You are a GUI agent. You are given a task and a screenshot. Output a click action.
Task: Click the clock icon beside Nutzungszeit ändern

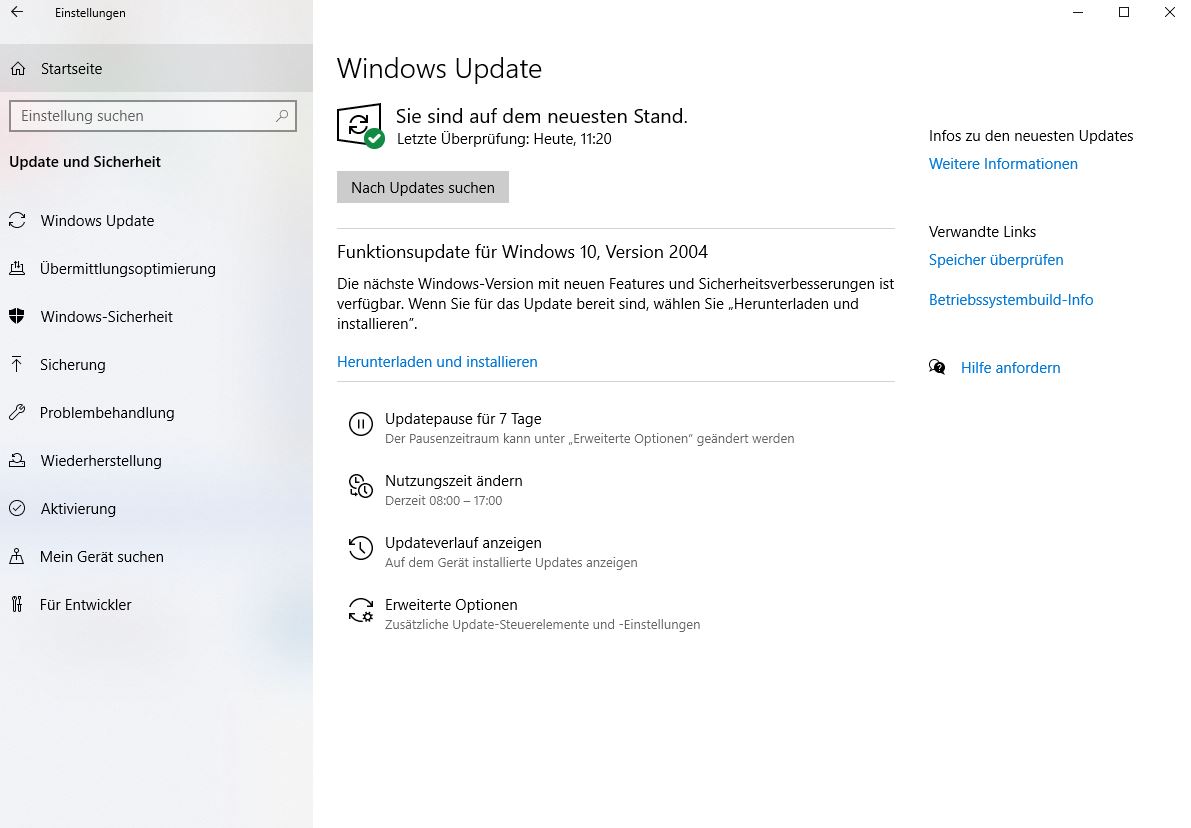tap(361, 486)
